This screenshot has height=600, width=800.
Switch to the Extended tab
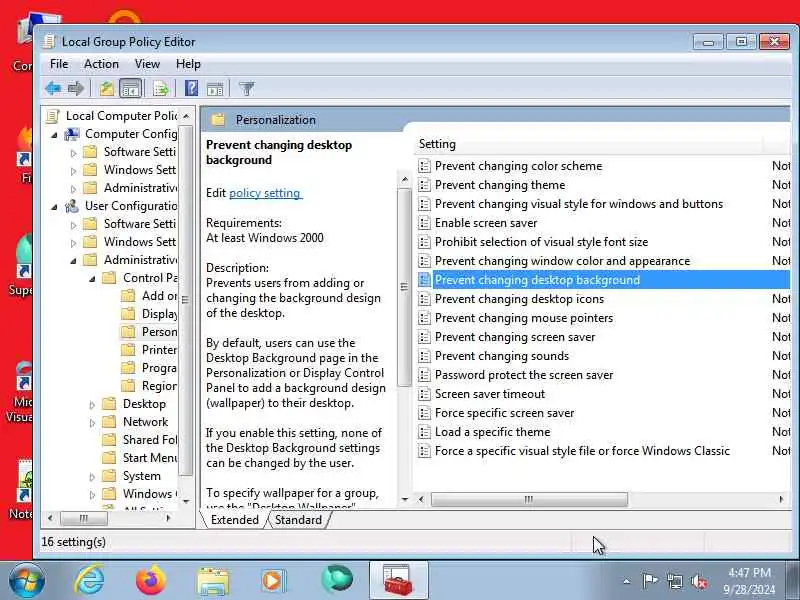(x=235, y=520)
